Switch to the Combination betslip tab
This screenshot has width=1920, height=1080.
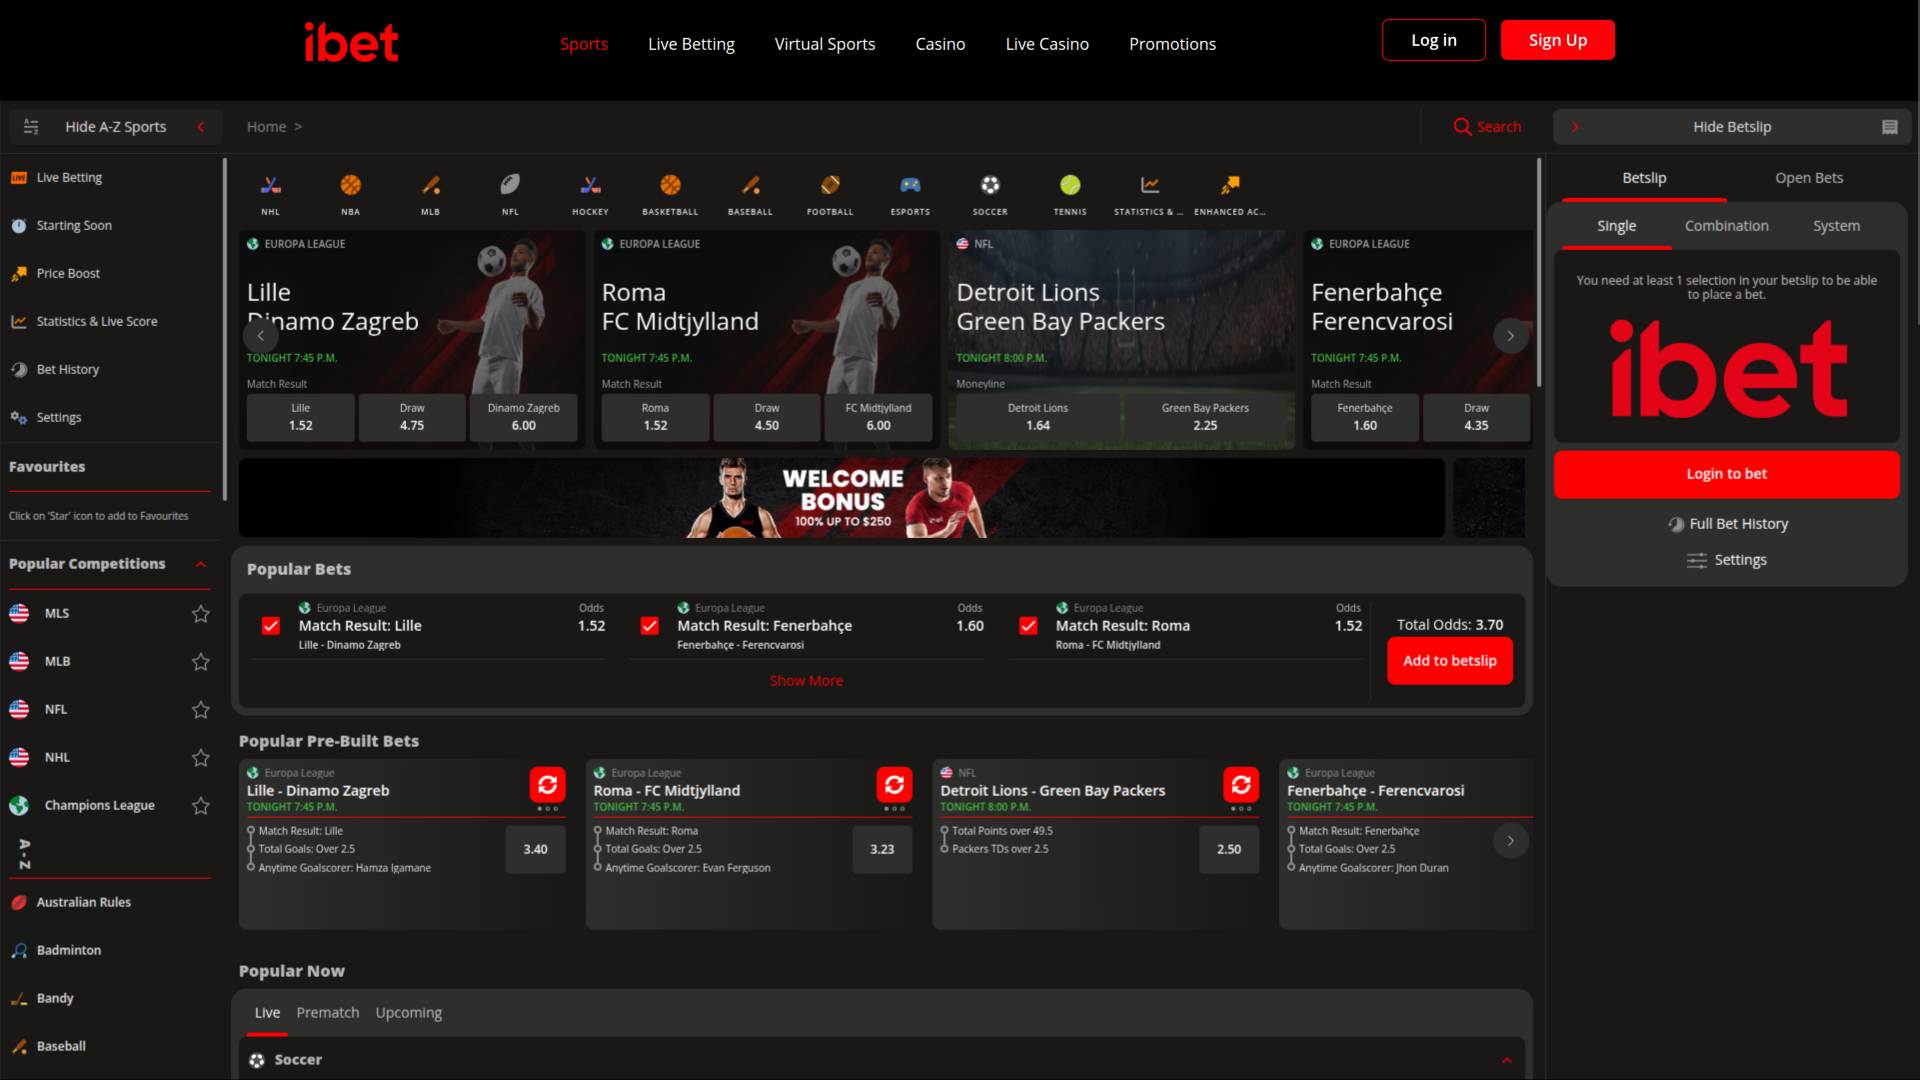[1725, 225]
